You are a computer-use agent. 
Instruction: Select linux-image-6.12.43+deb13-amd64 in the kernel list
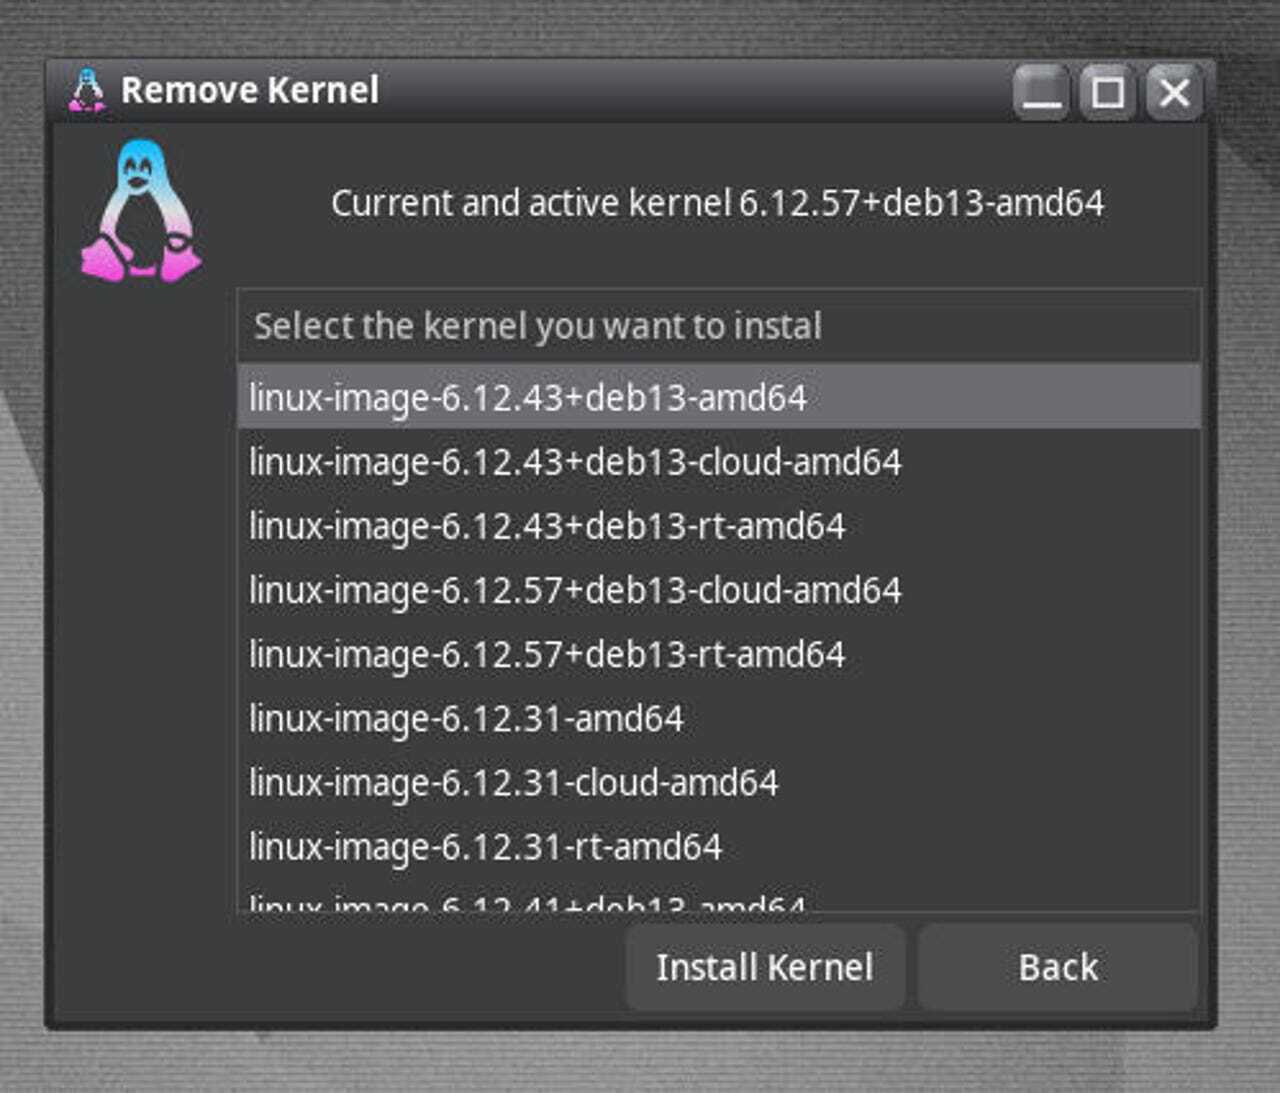click(719, 397)
